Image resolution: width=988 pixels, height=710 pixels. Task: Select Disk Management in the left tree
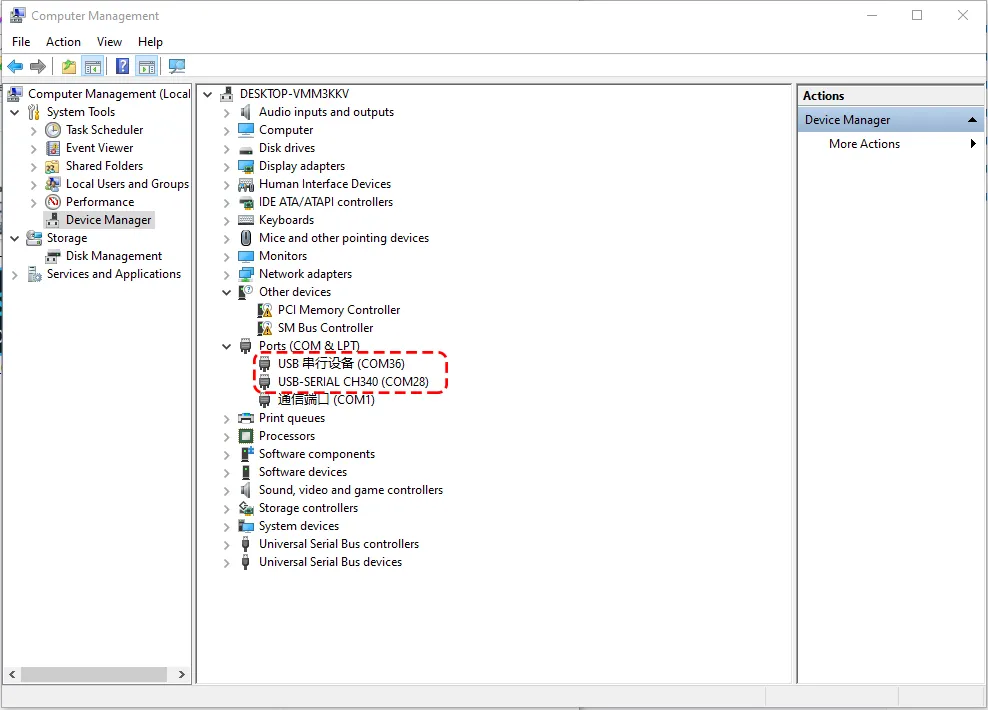tap(113, 256)
